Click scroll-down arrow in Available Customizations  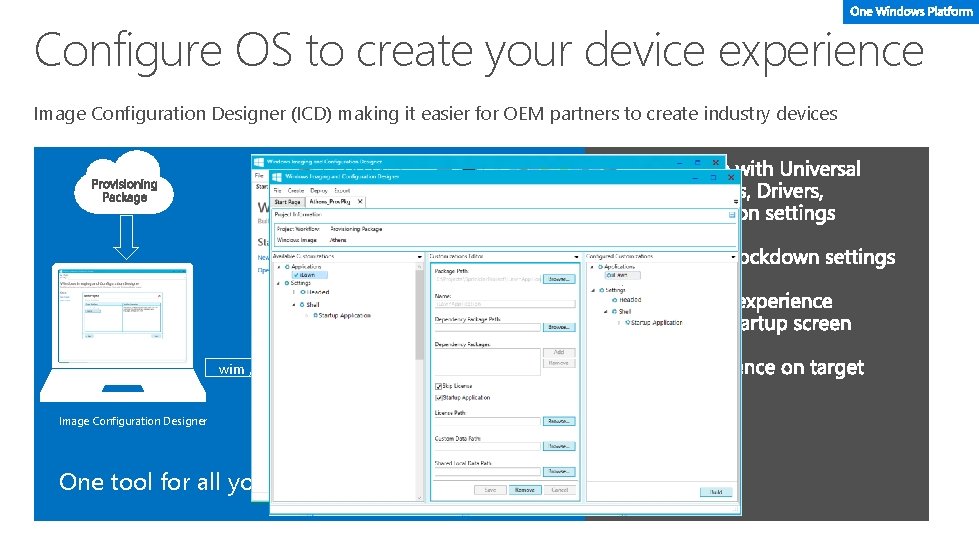(420, 497)
